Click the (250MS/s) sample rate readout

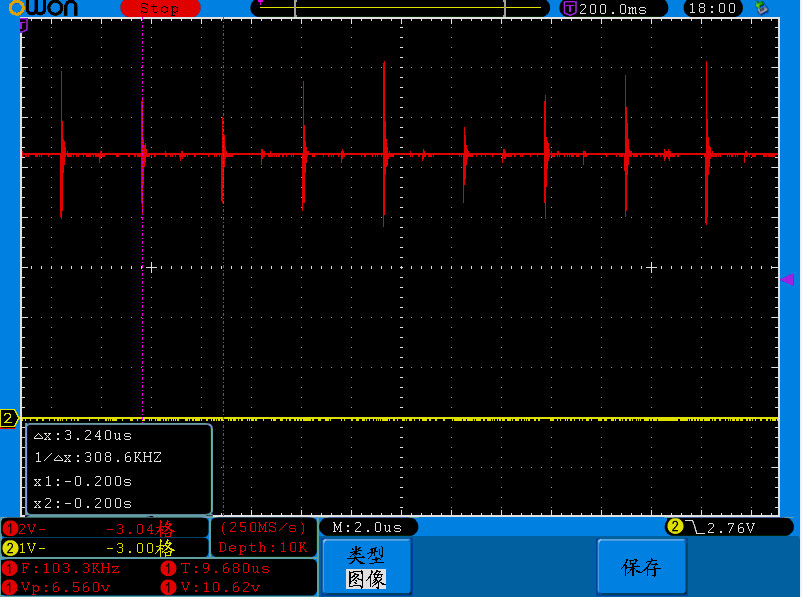(x=263, y=527)
